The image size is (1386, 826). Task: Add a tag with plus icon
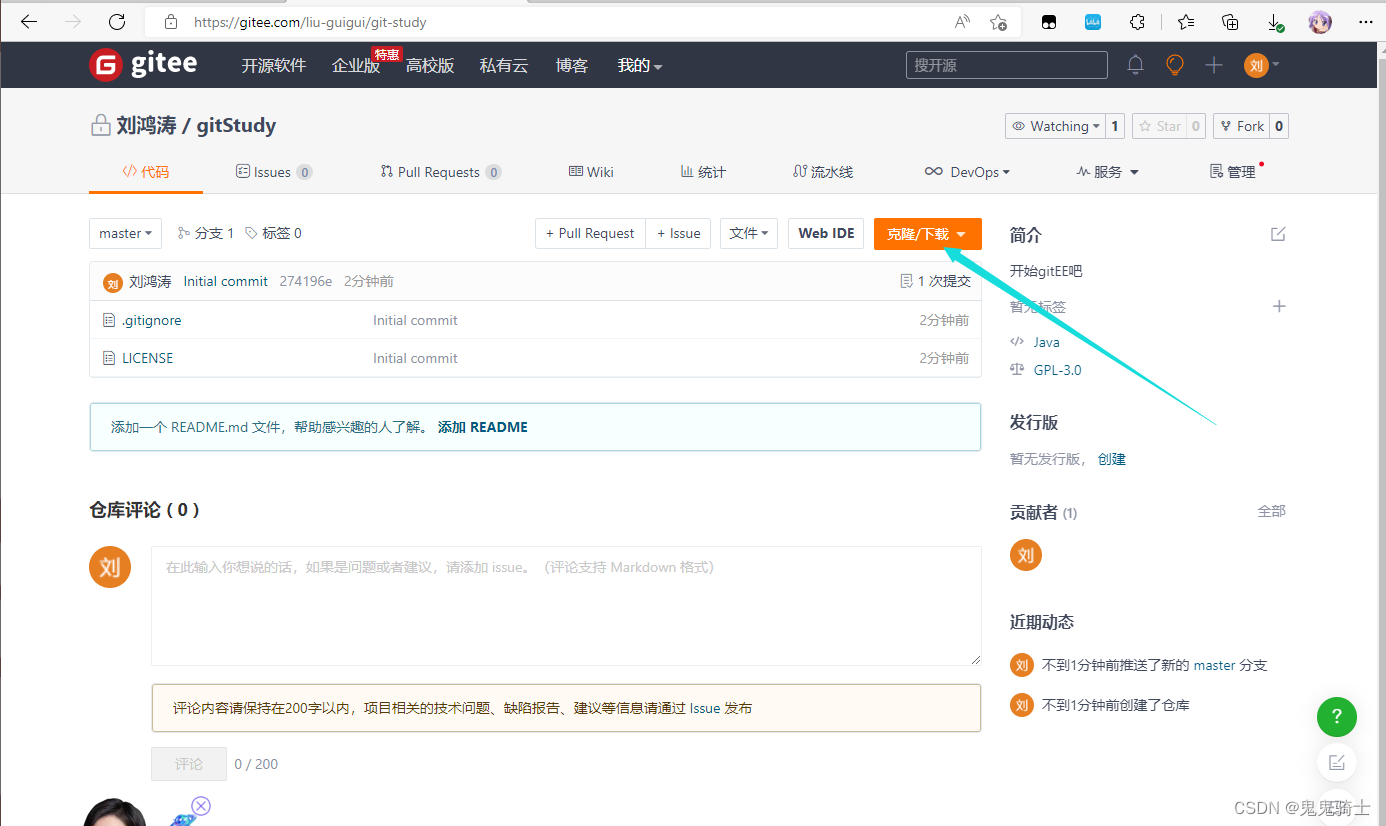(x=1278, y=306)
